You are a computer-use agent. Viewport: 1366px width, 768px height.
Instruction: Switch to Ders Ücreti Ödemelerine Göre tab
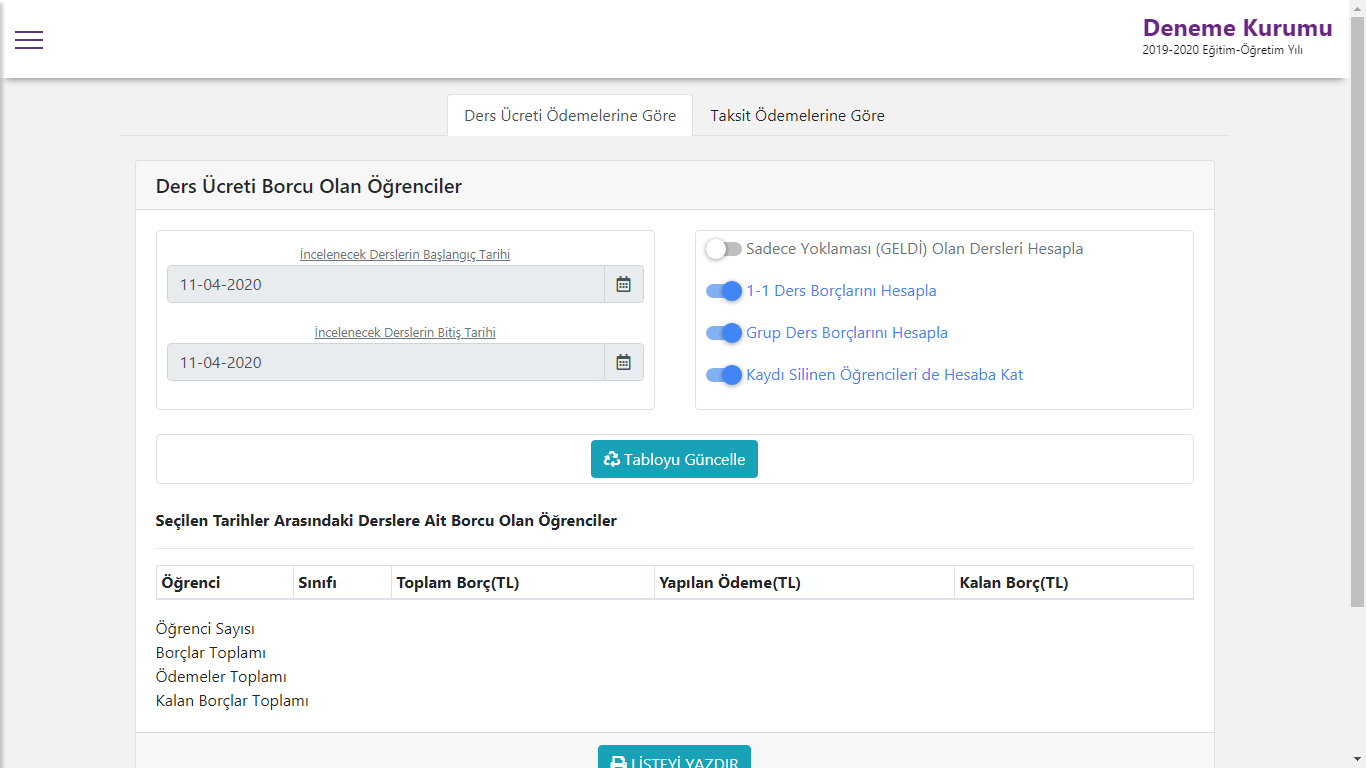[570, 115]
